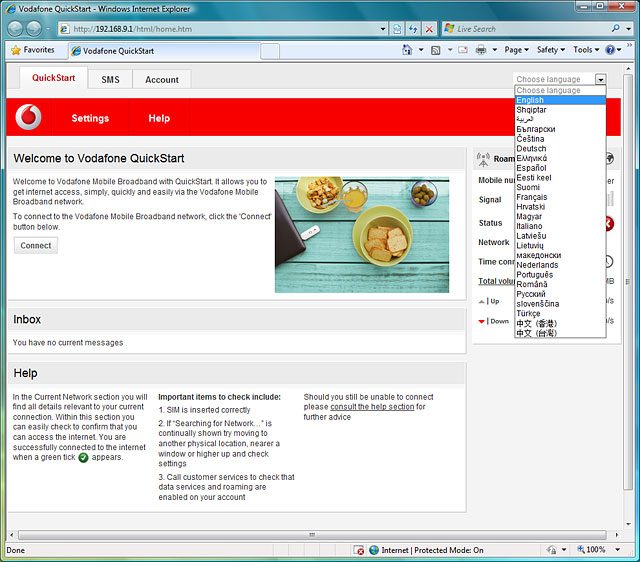
Task: Open the Favorites star button
Action: 32,50
